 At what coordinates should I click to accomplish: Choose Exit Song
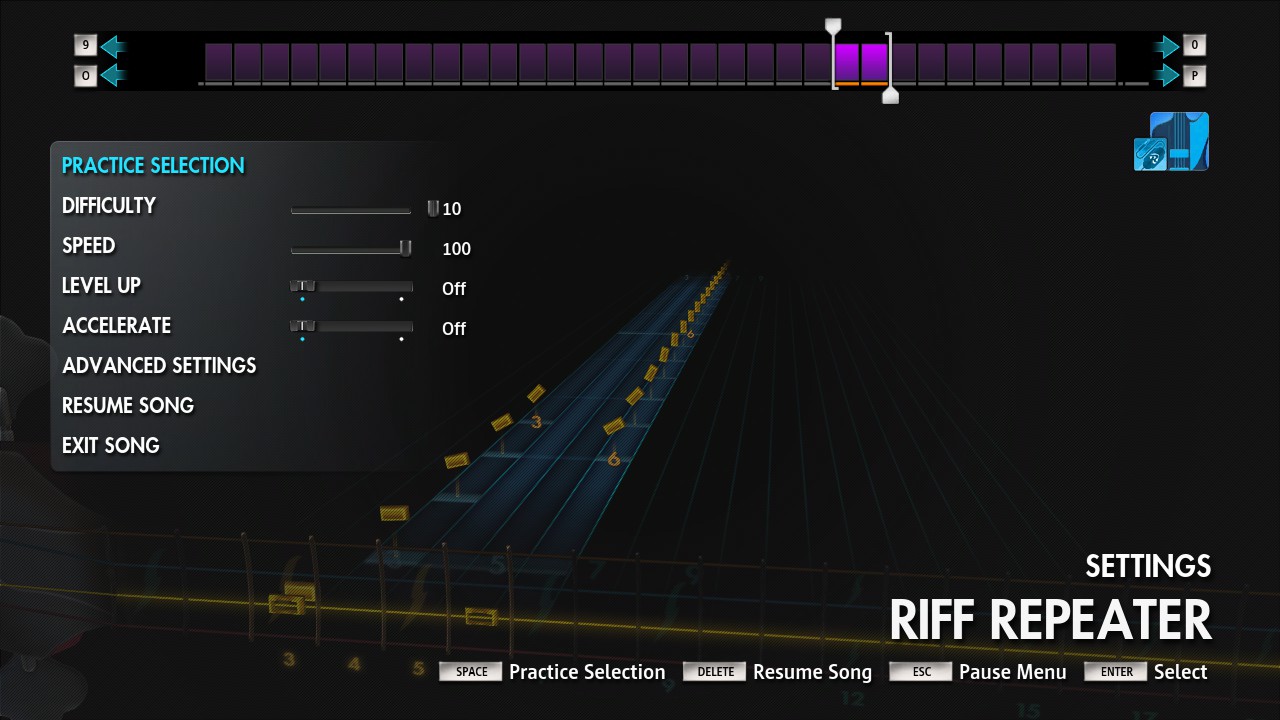(x=111, y=446)
